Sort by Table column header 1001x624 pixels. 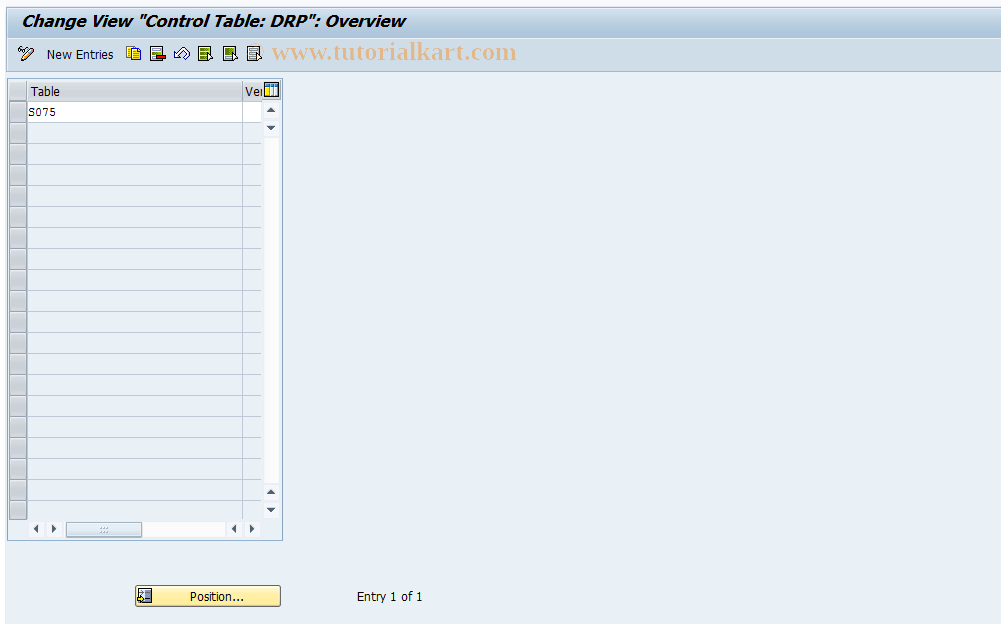(135, 91)
